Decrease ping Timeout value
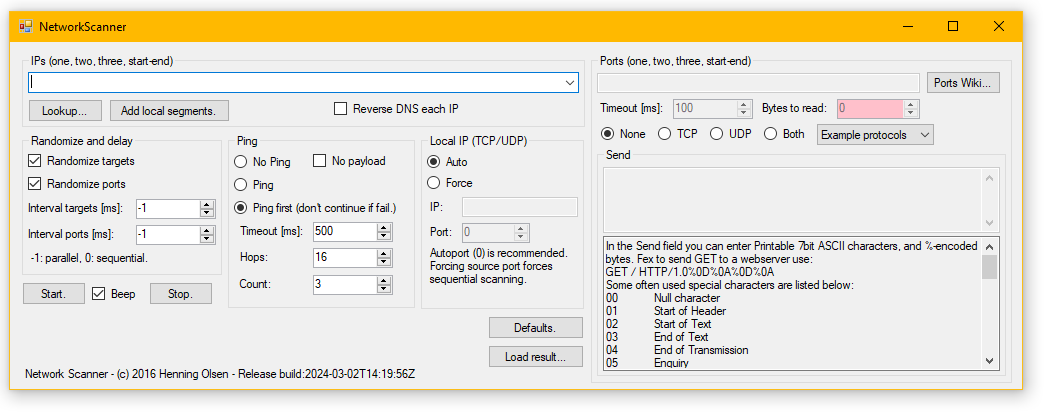This screenshot has height=416, width=1048. coord(384,235)
